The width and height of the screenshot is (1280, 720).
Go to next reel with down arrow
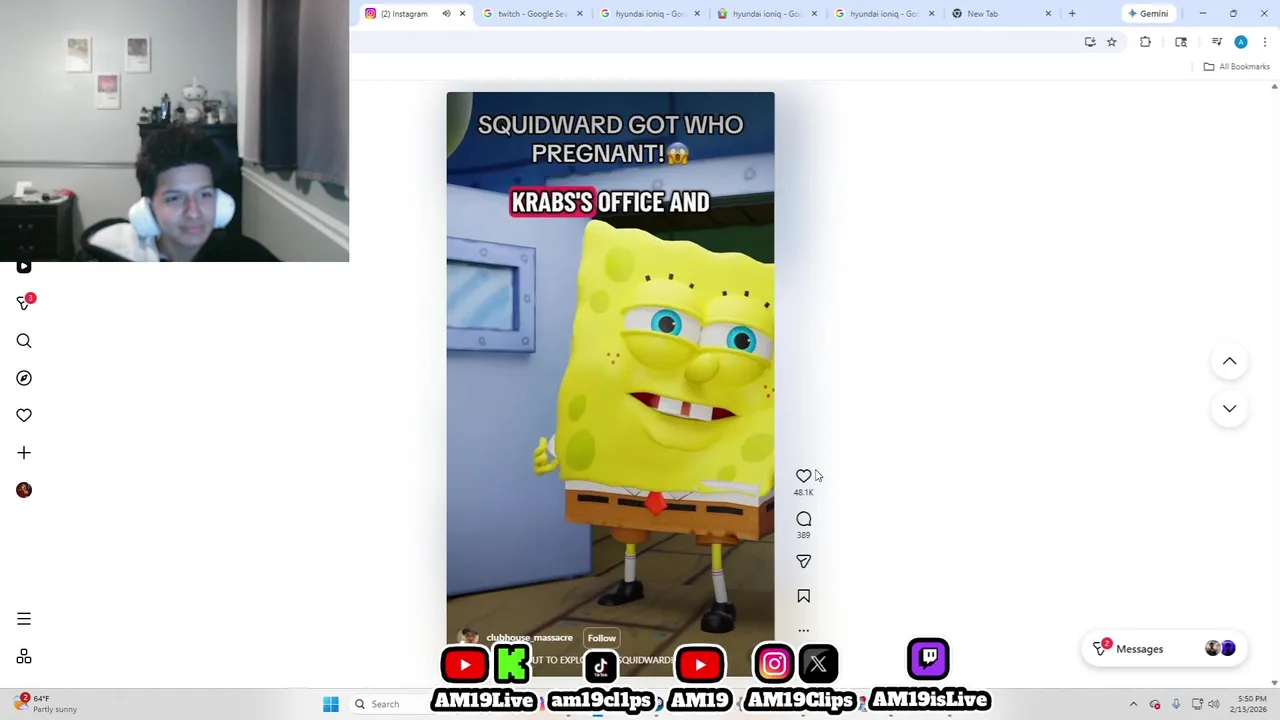coord(1229,408)
